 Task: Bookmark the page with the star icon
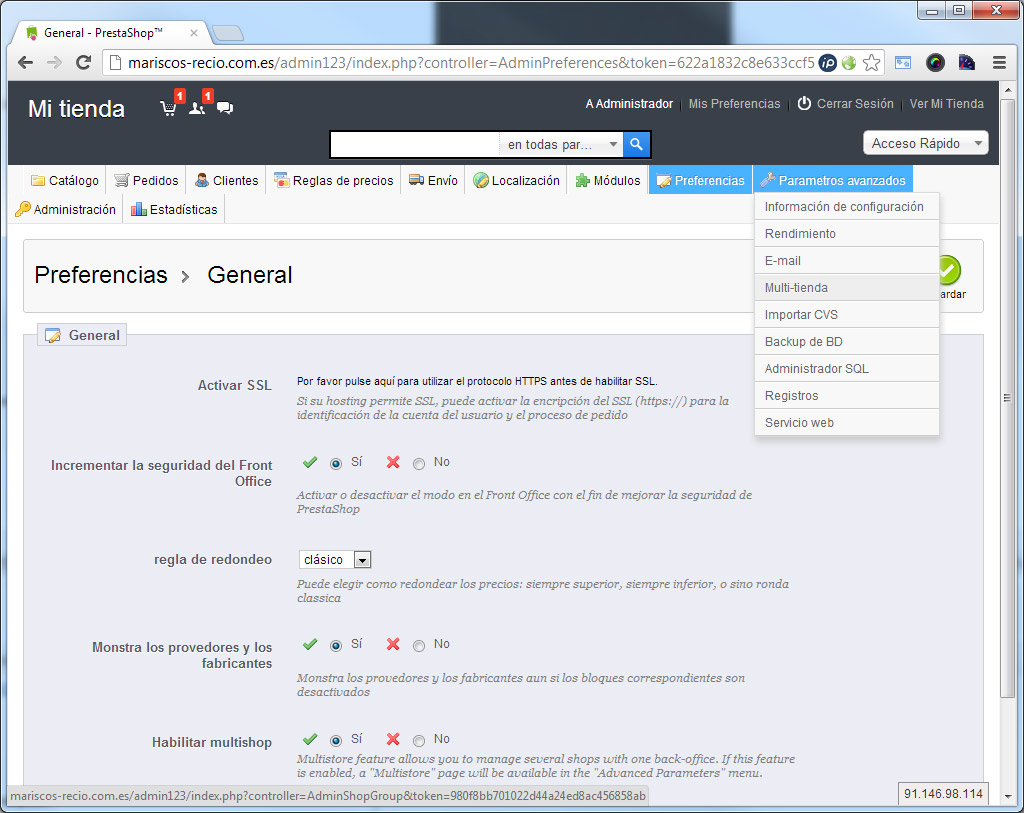(871, 63)
